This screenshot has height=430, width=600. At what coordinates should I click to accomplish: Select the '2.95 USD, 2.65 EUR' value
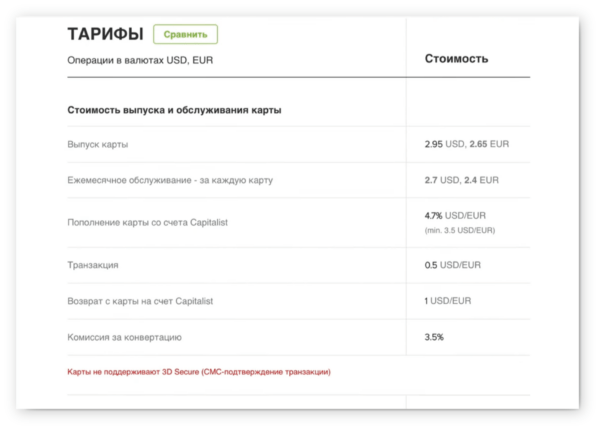tap(467, 144)
